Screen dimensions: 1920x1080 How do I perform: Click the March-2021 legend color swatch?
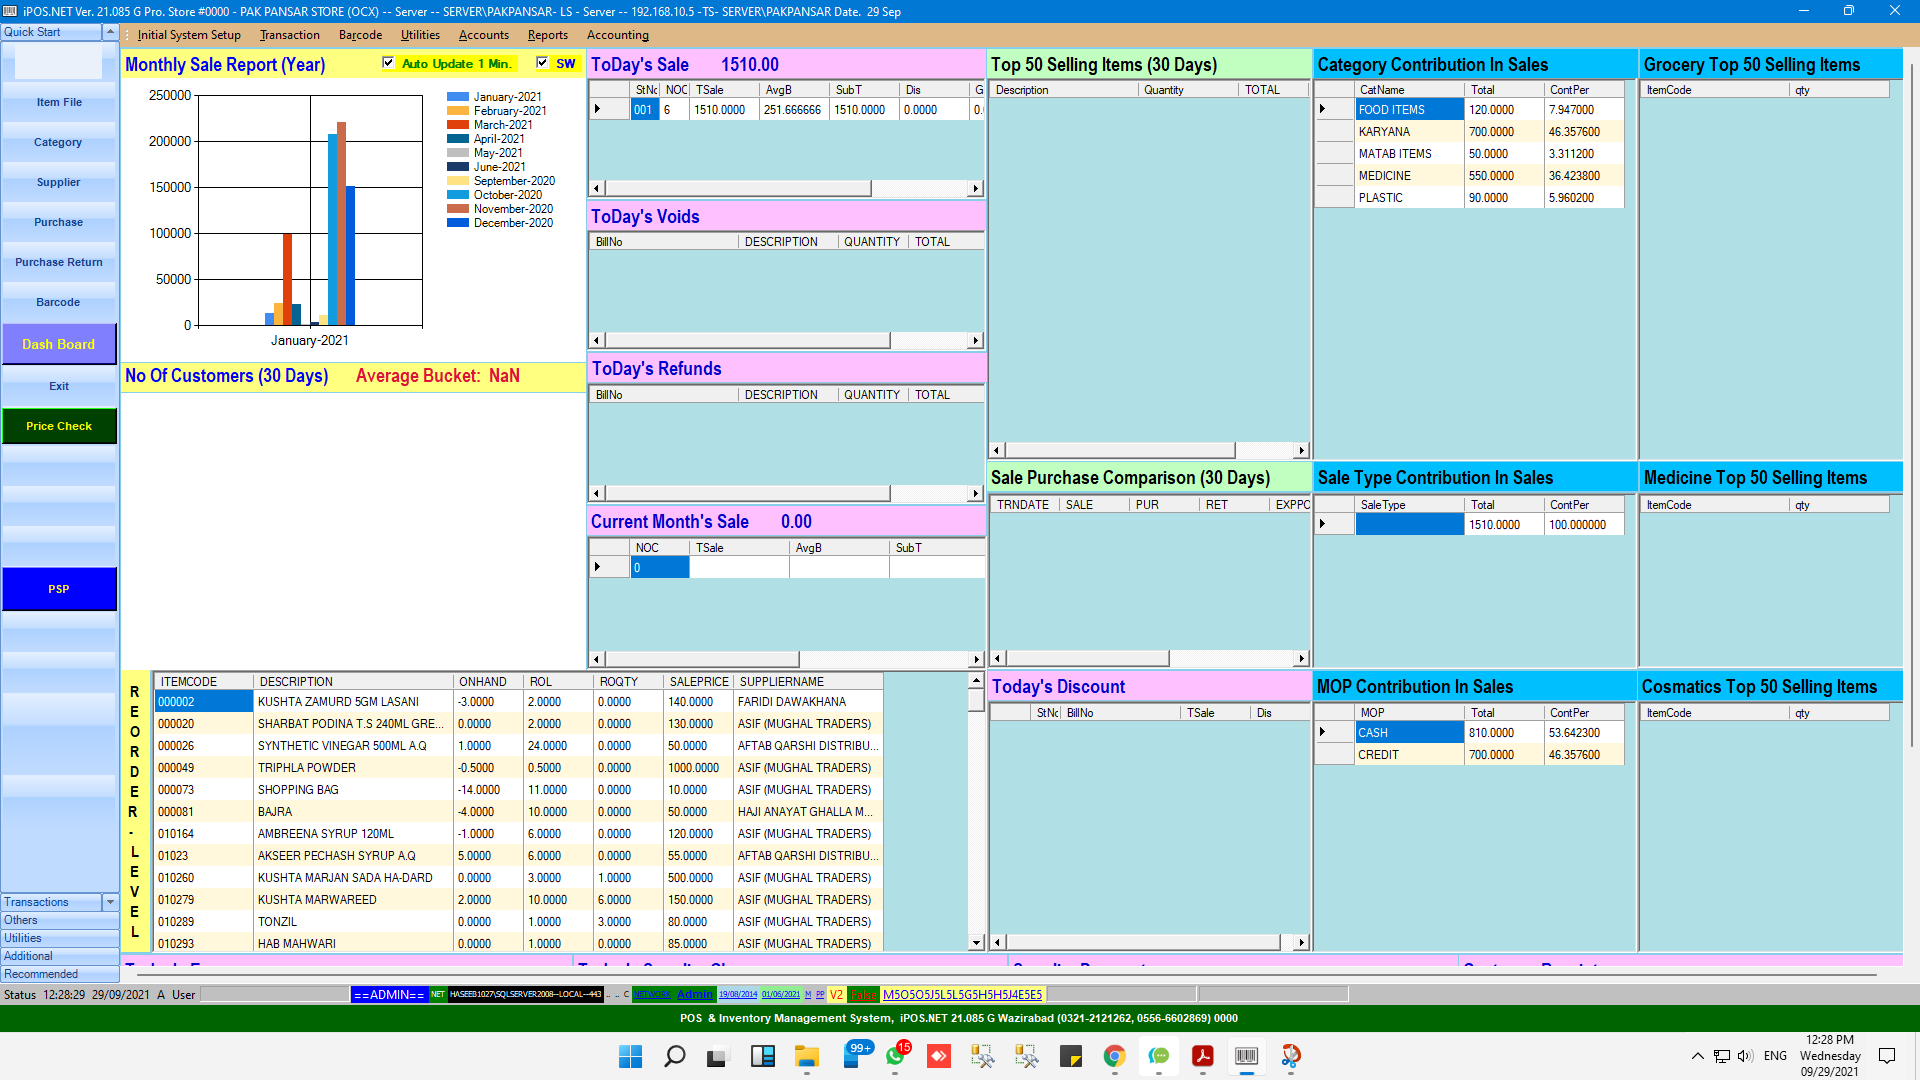click(x=458, y=125)
